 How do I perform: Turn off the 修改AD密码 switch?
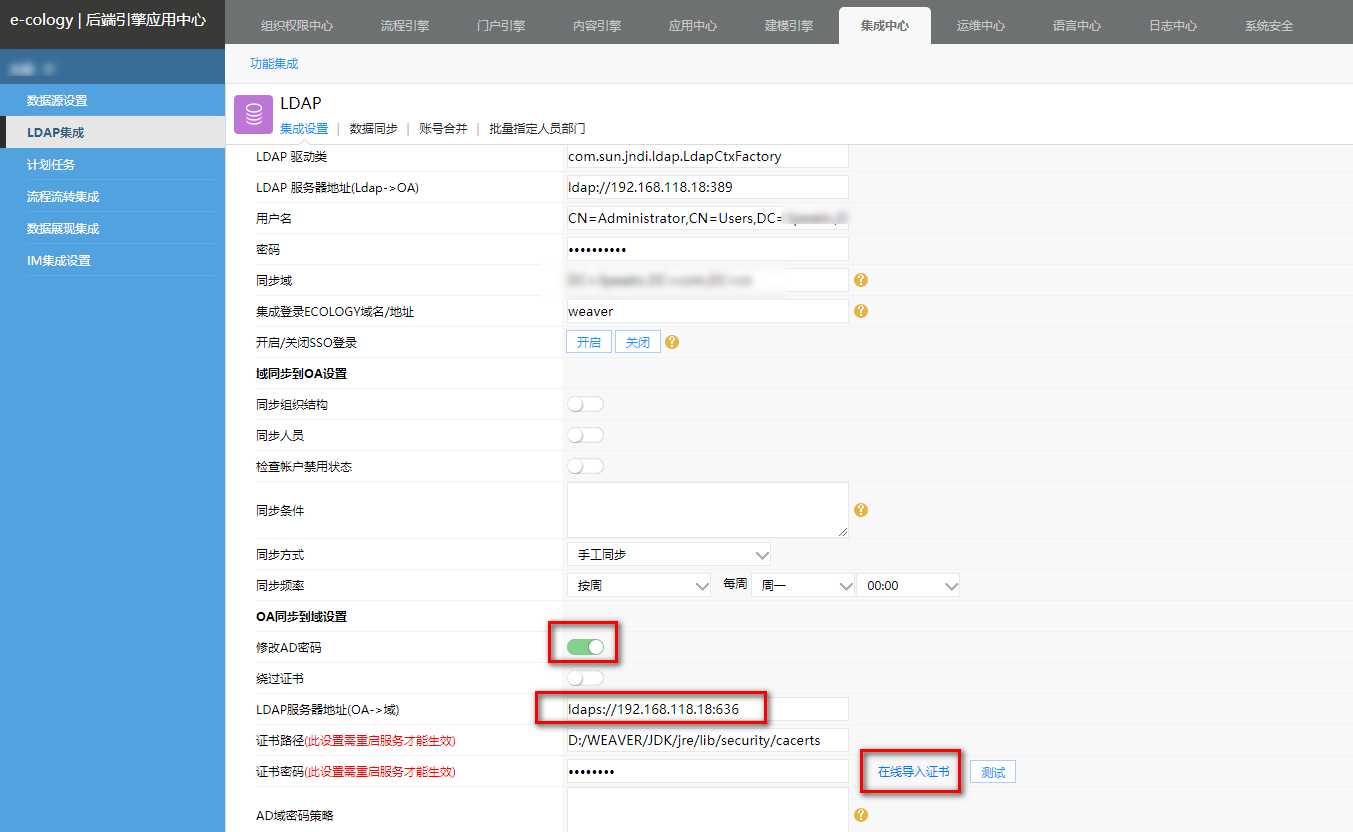pyautogui.click(x=585, y=647)
